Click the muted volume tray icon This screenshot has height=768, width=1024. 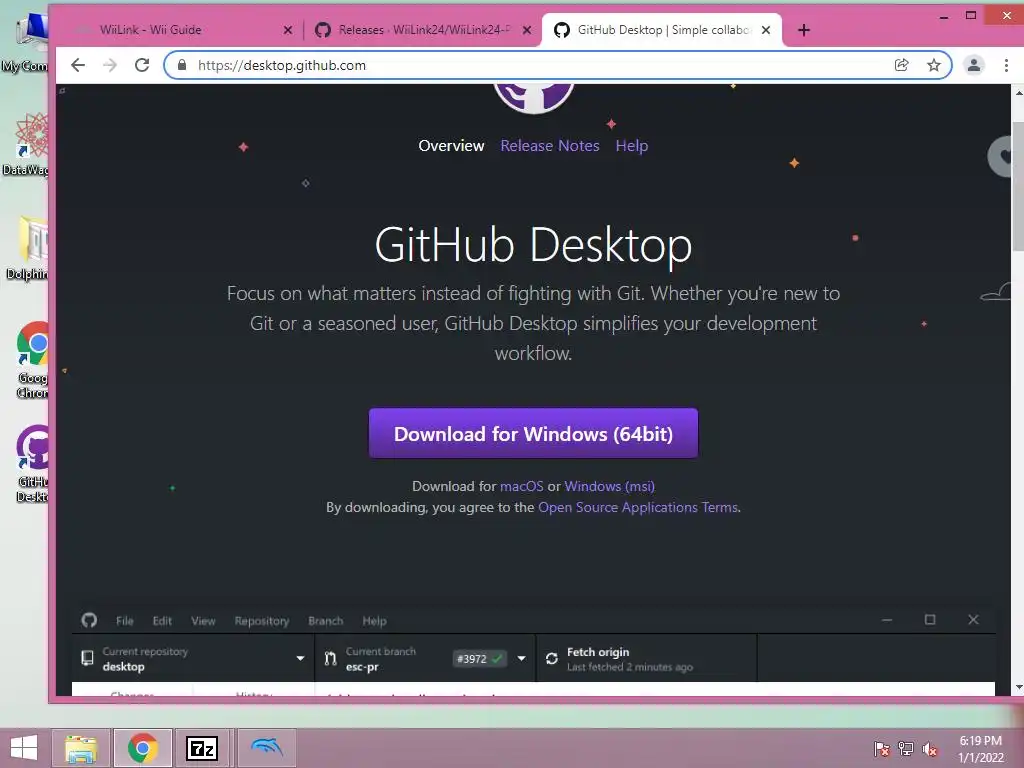click(930, 749)
